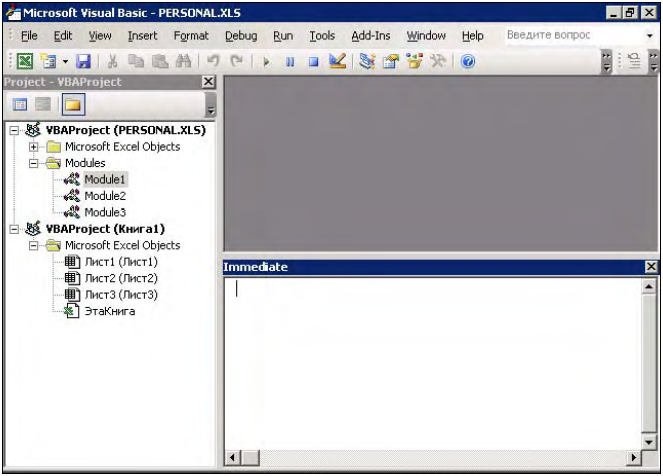Click the blue Help question mark icon
Screen dimensions: 663x476
click(x=468, y=62)
